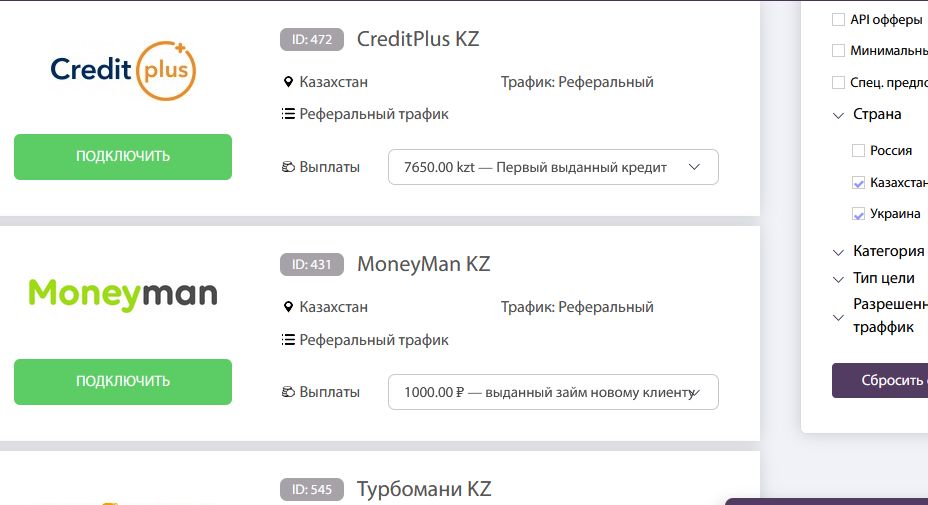Open the CreditPlus payout dropdown
928x505 pixels.
(x=553, y=167)
